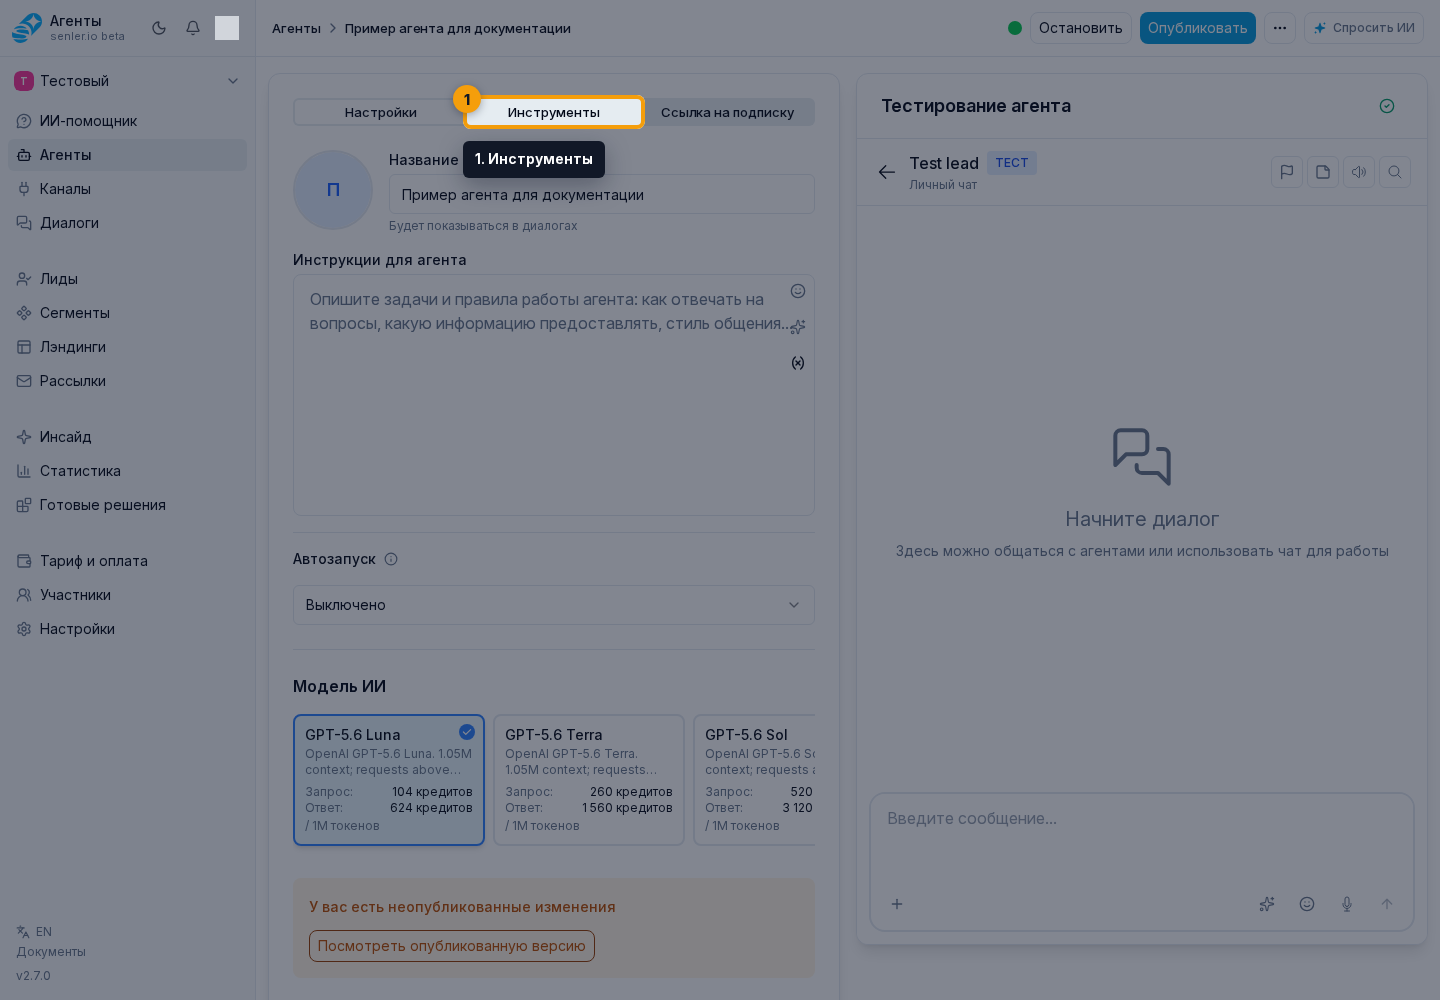Click the Autostart info icon
Image resolution: width=1440 pixels, height=1000 pixels.
(391, 559)
